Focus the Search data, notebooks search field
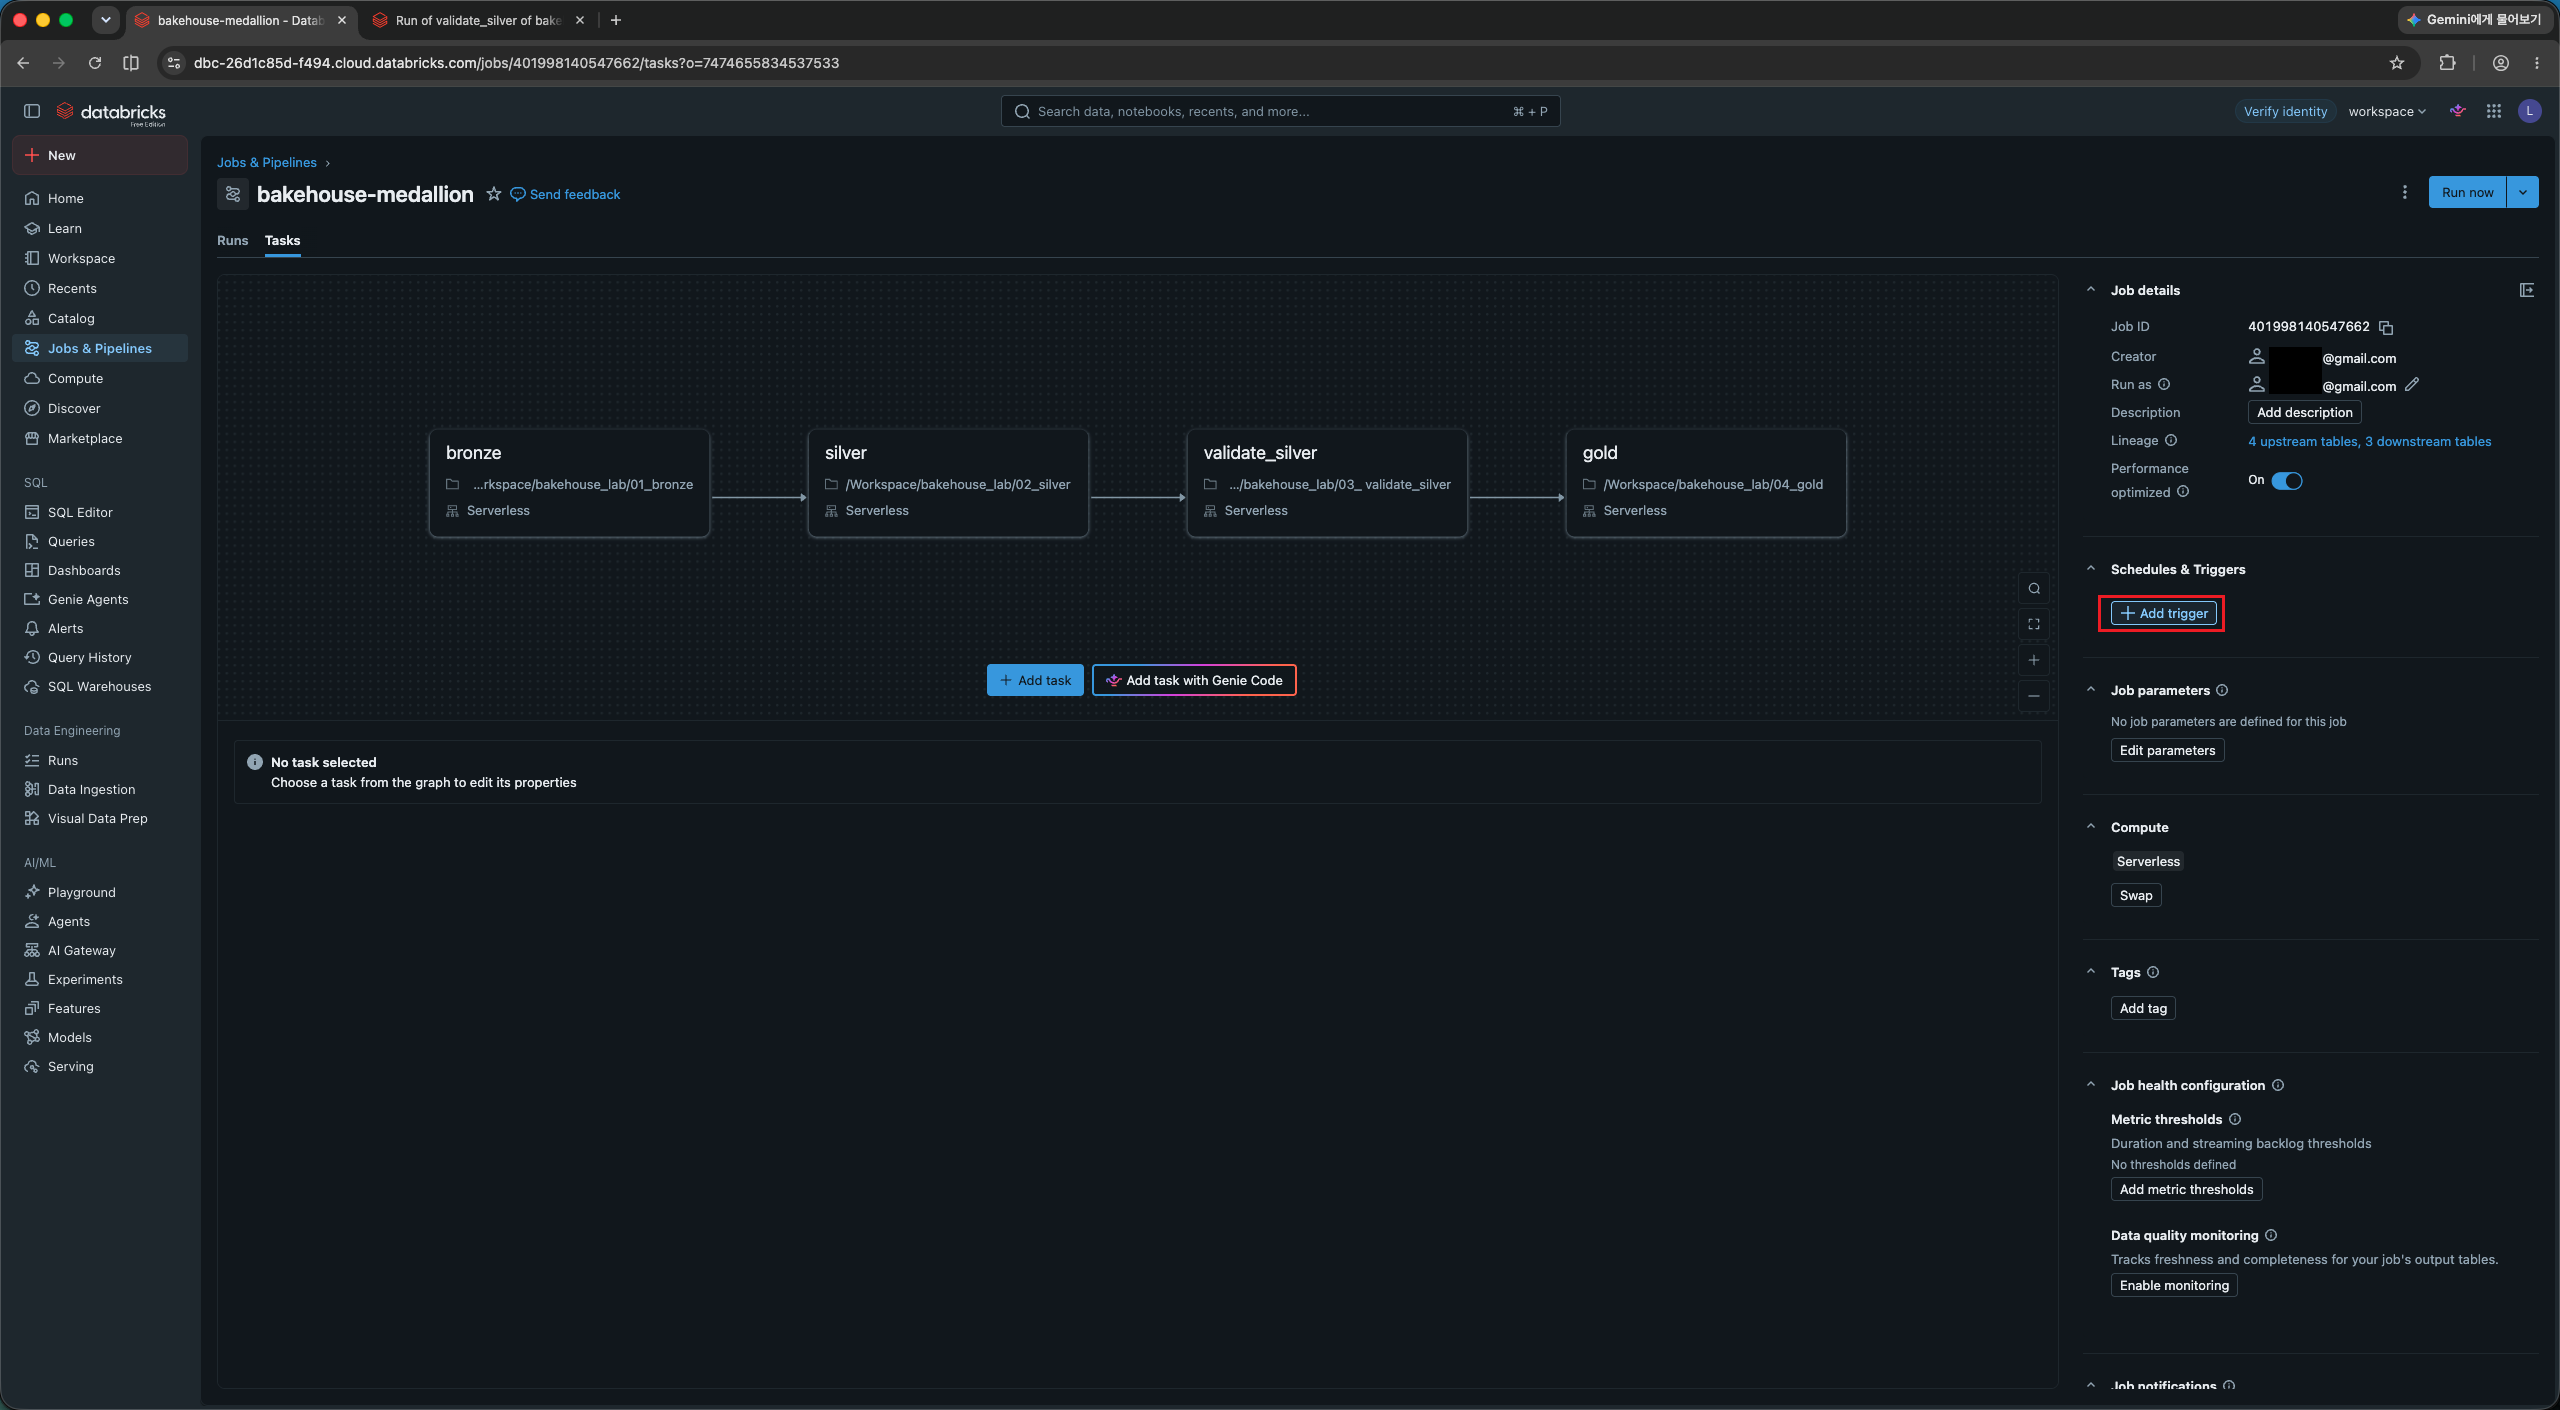The image size is (2560, 1410). point(1280,111)
